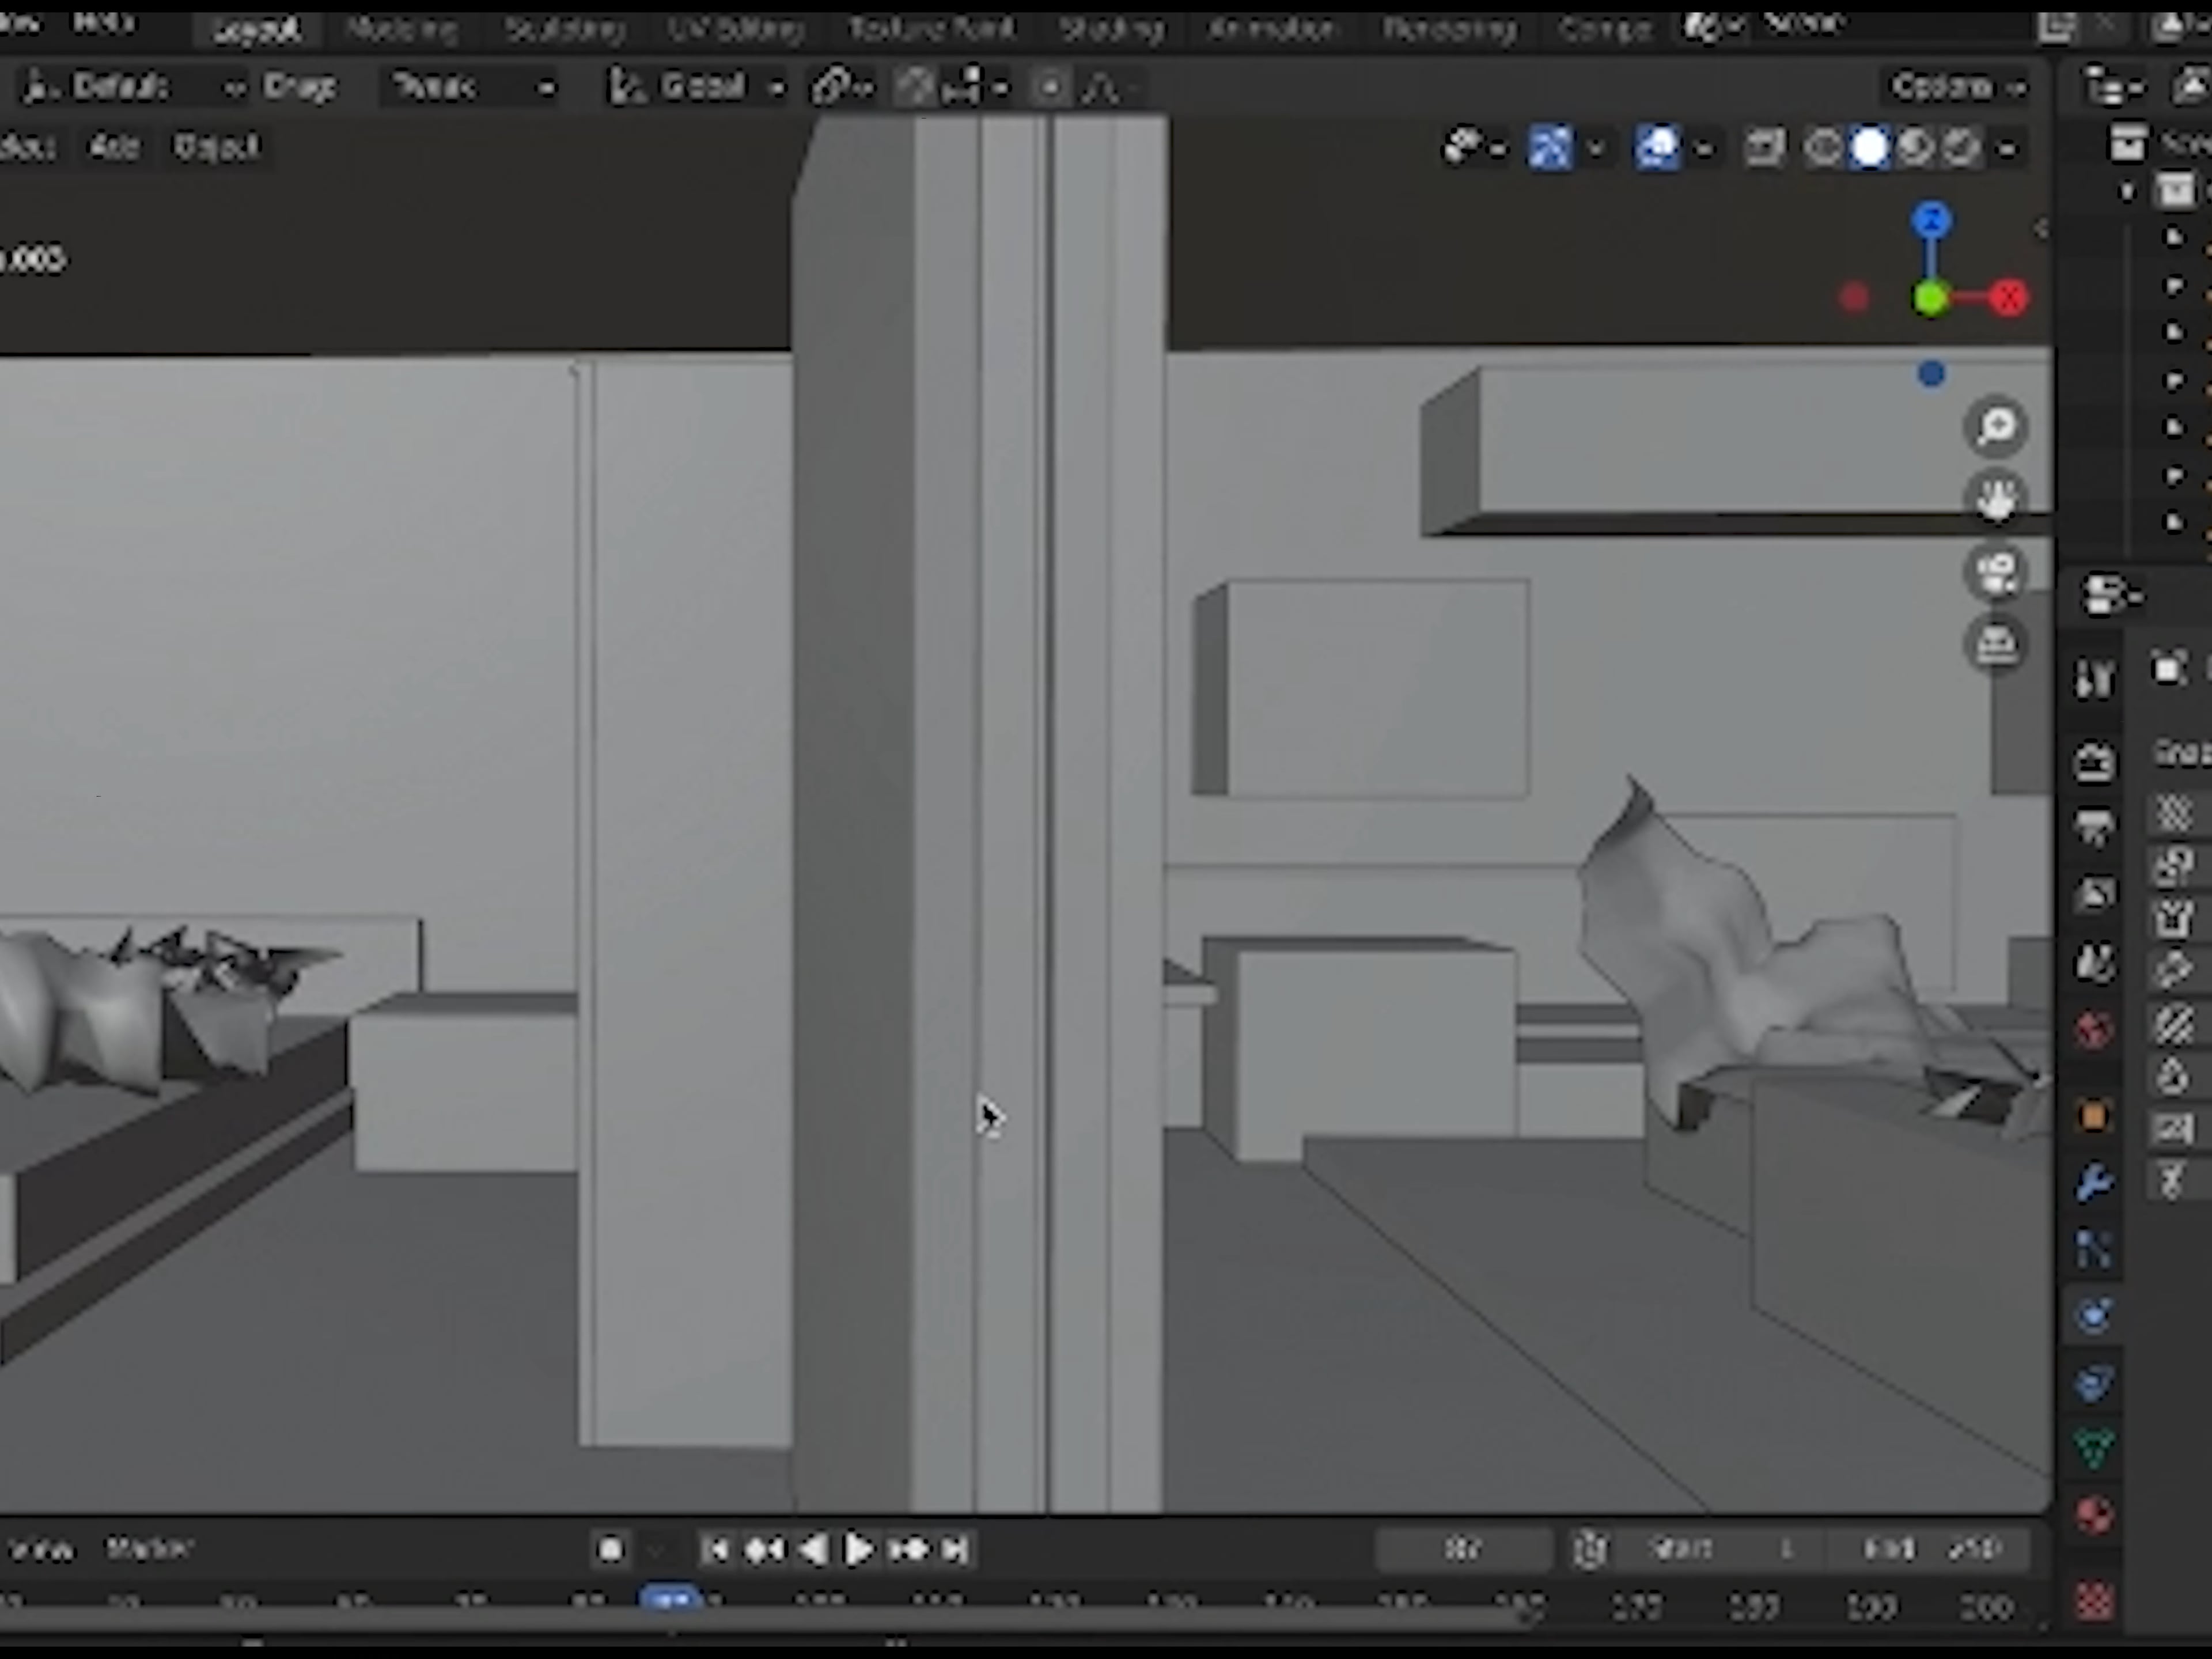Open the Render properties icon in sidebar

2093,763
